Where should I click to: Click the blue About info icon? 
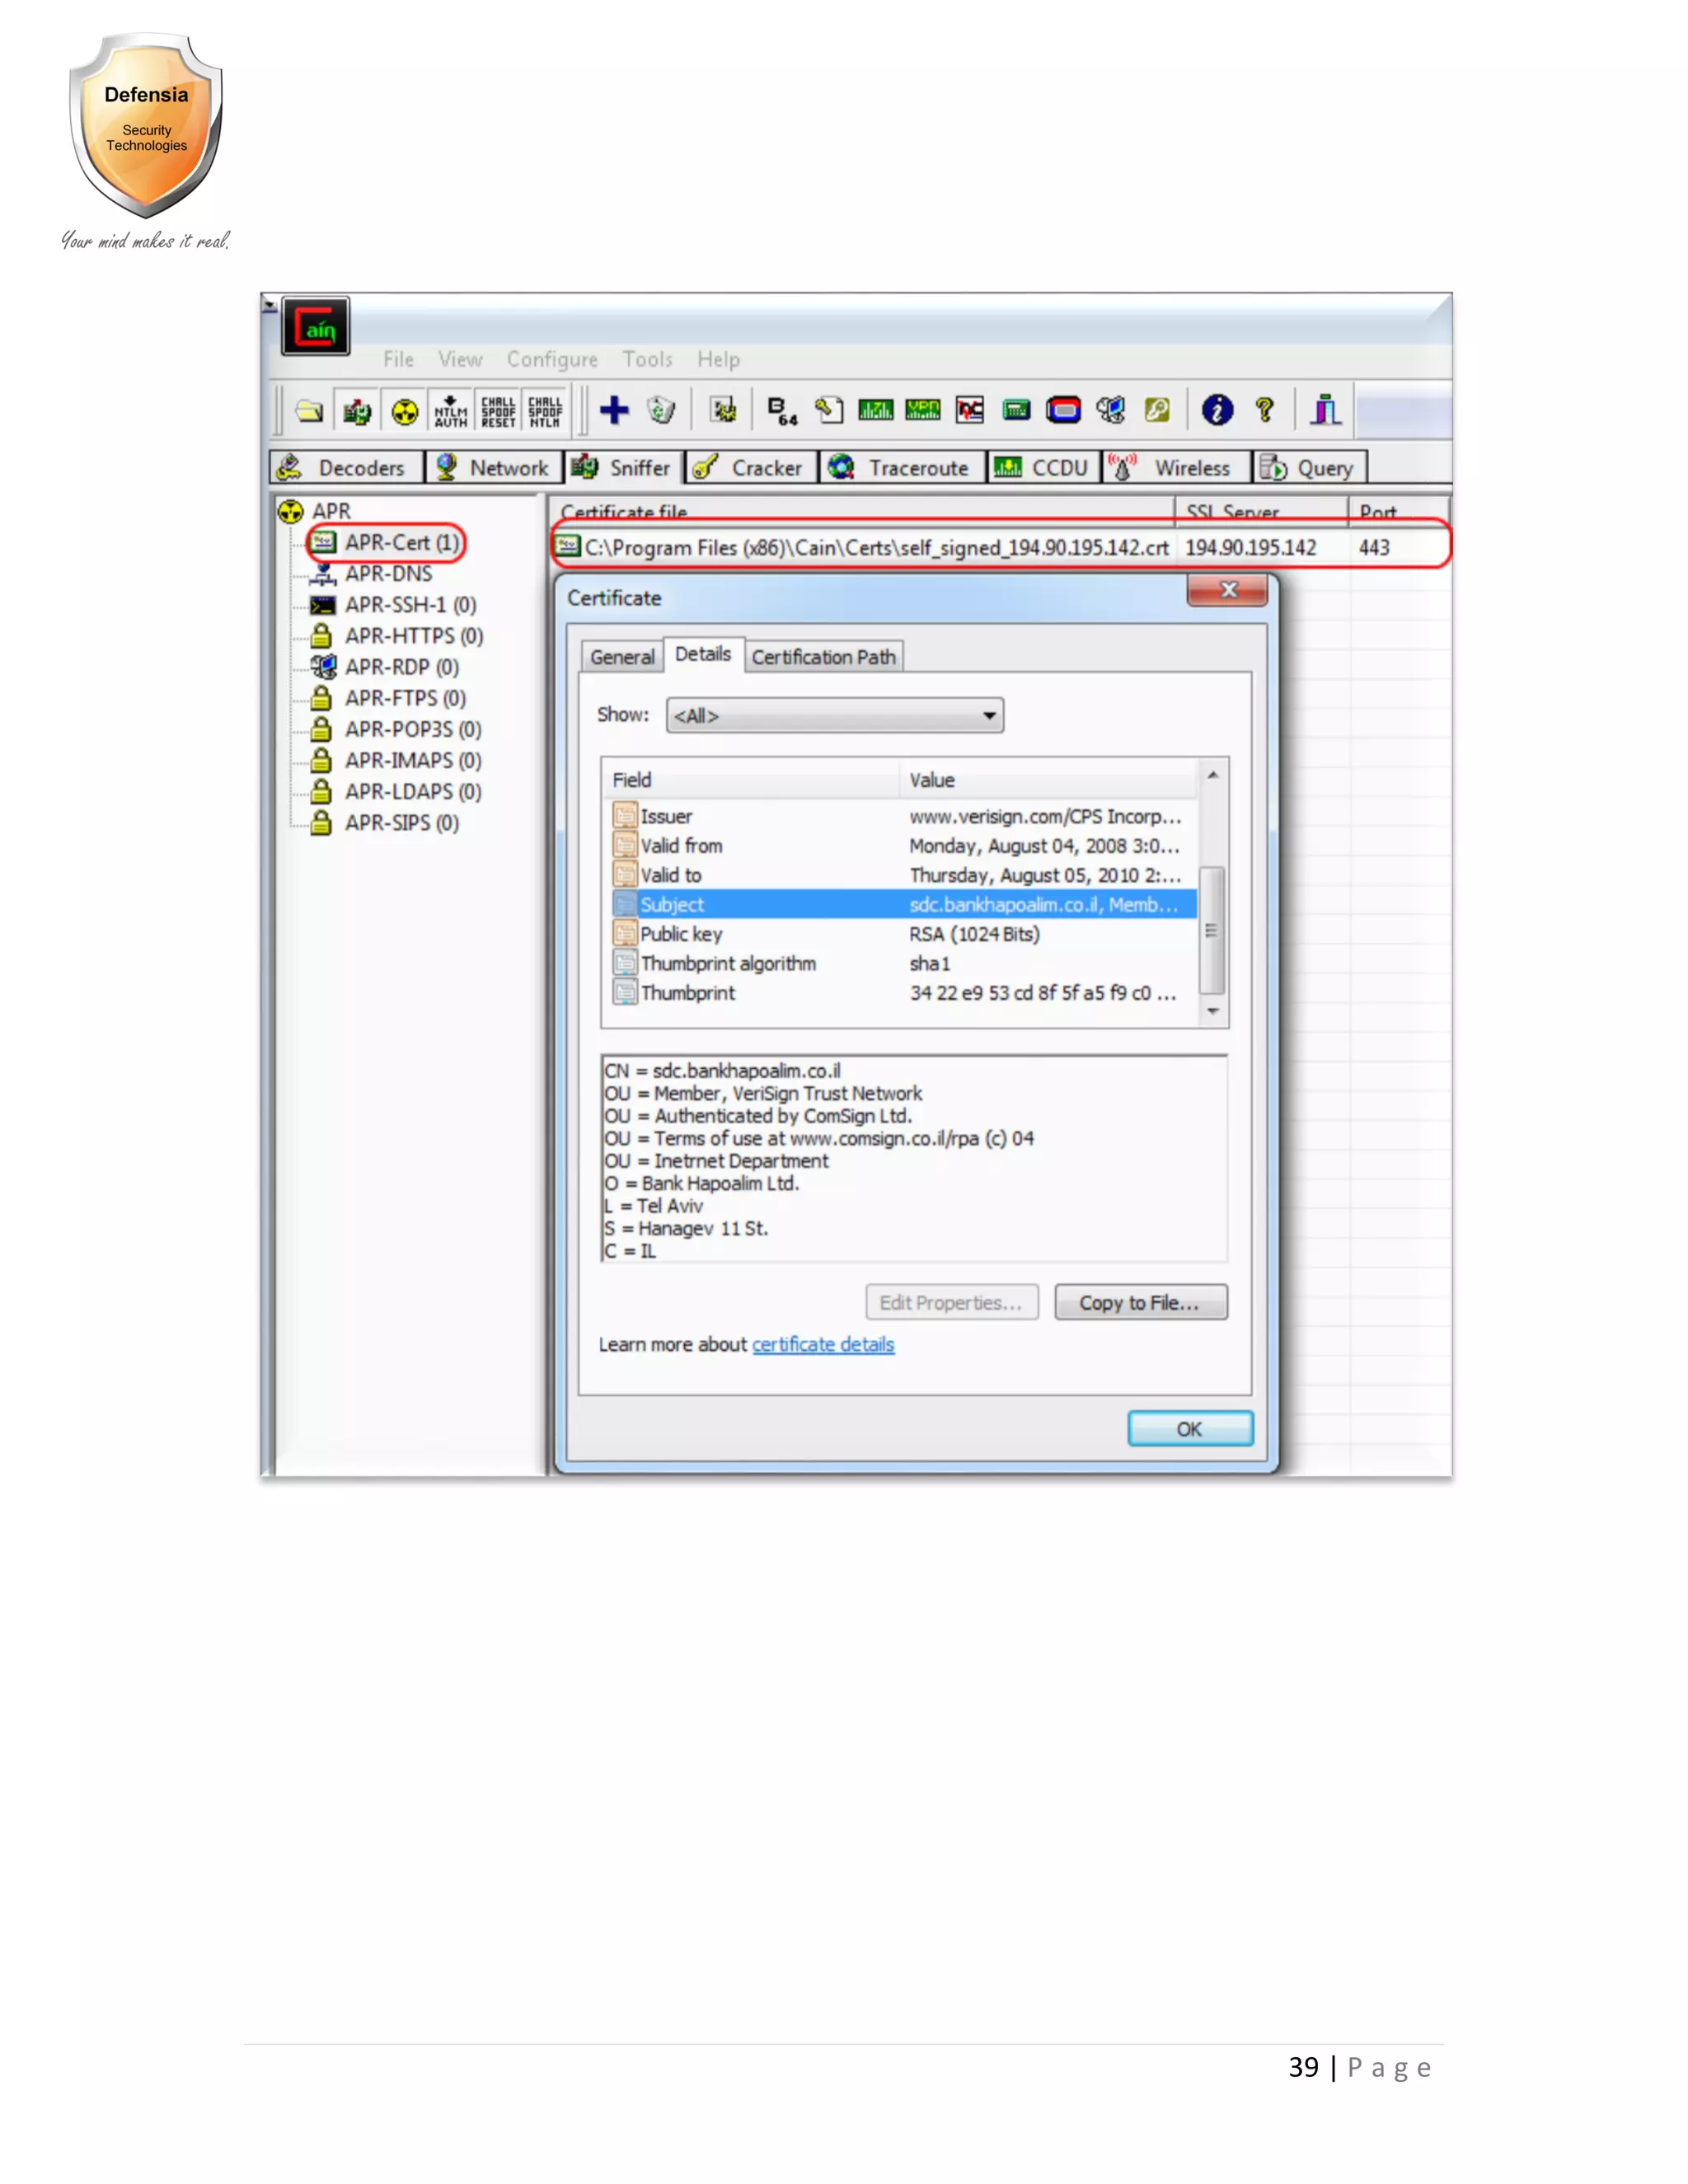[1217, 410]
